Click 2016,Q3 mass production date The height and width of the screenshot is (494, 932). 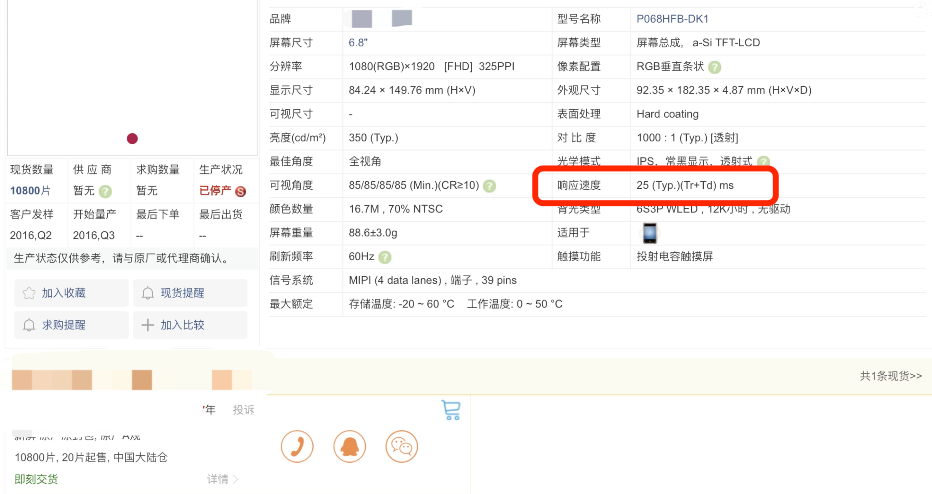(x=94, y=235)
